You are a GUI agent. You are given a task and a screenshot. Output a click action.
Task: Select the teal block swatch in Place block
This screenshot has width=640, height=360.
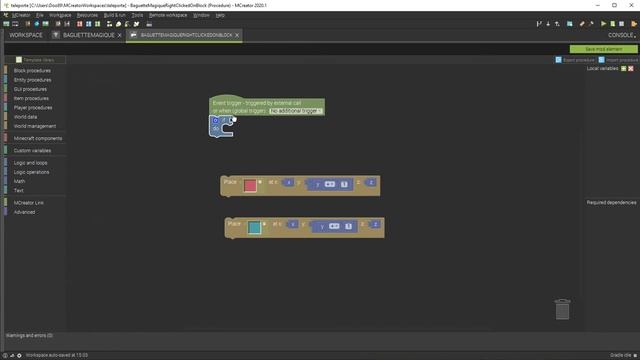click(x=254, y=227)
